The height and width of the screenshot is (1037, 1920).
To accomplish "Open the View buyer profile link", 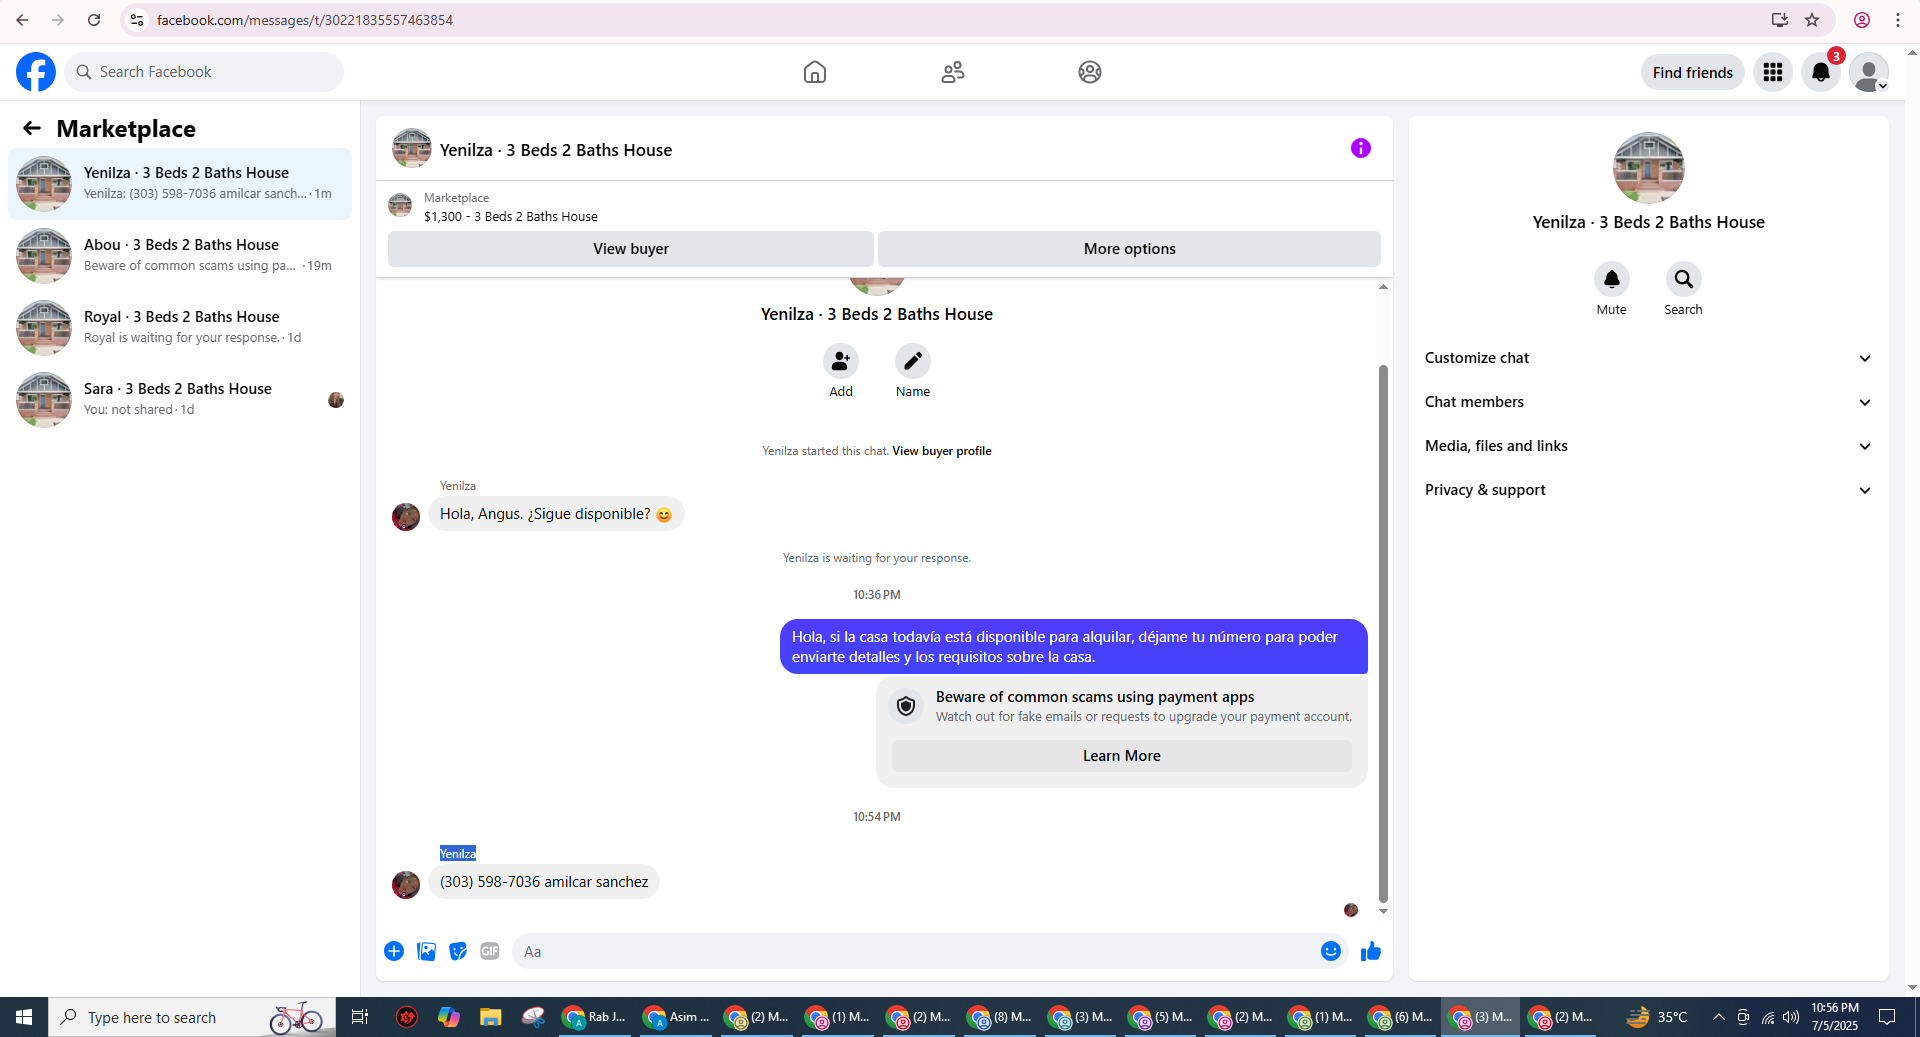I will (x=941, y=451).
